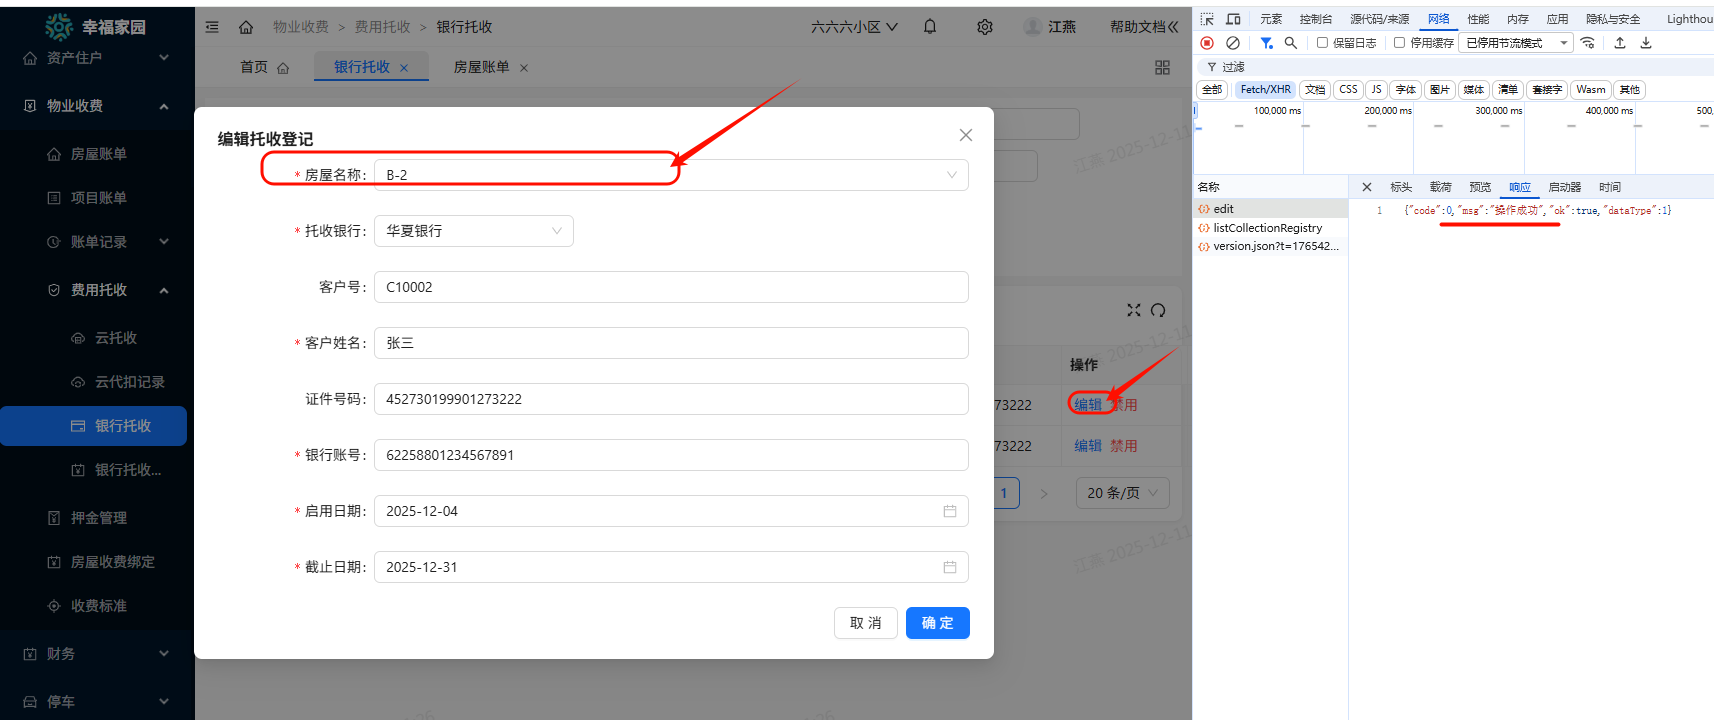
Task: Switch to the 控制台 DevTools tab
Action: [x=1315, y=19]
